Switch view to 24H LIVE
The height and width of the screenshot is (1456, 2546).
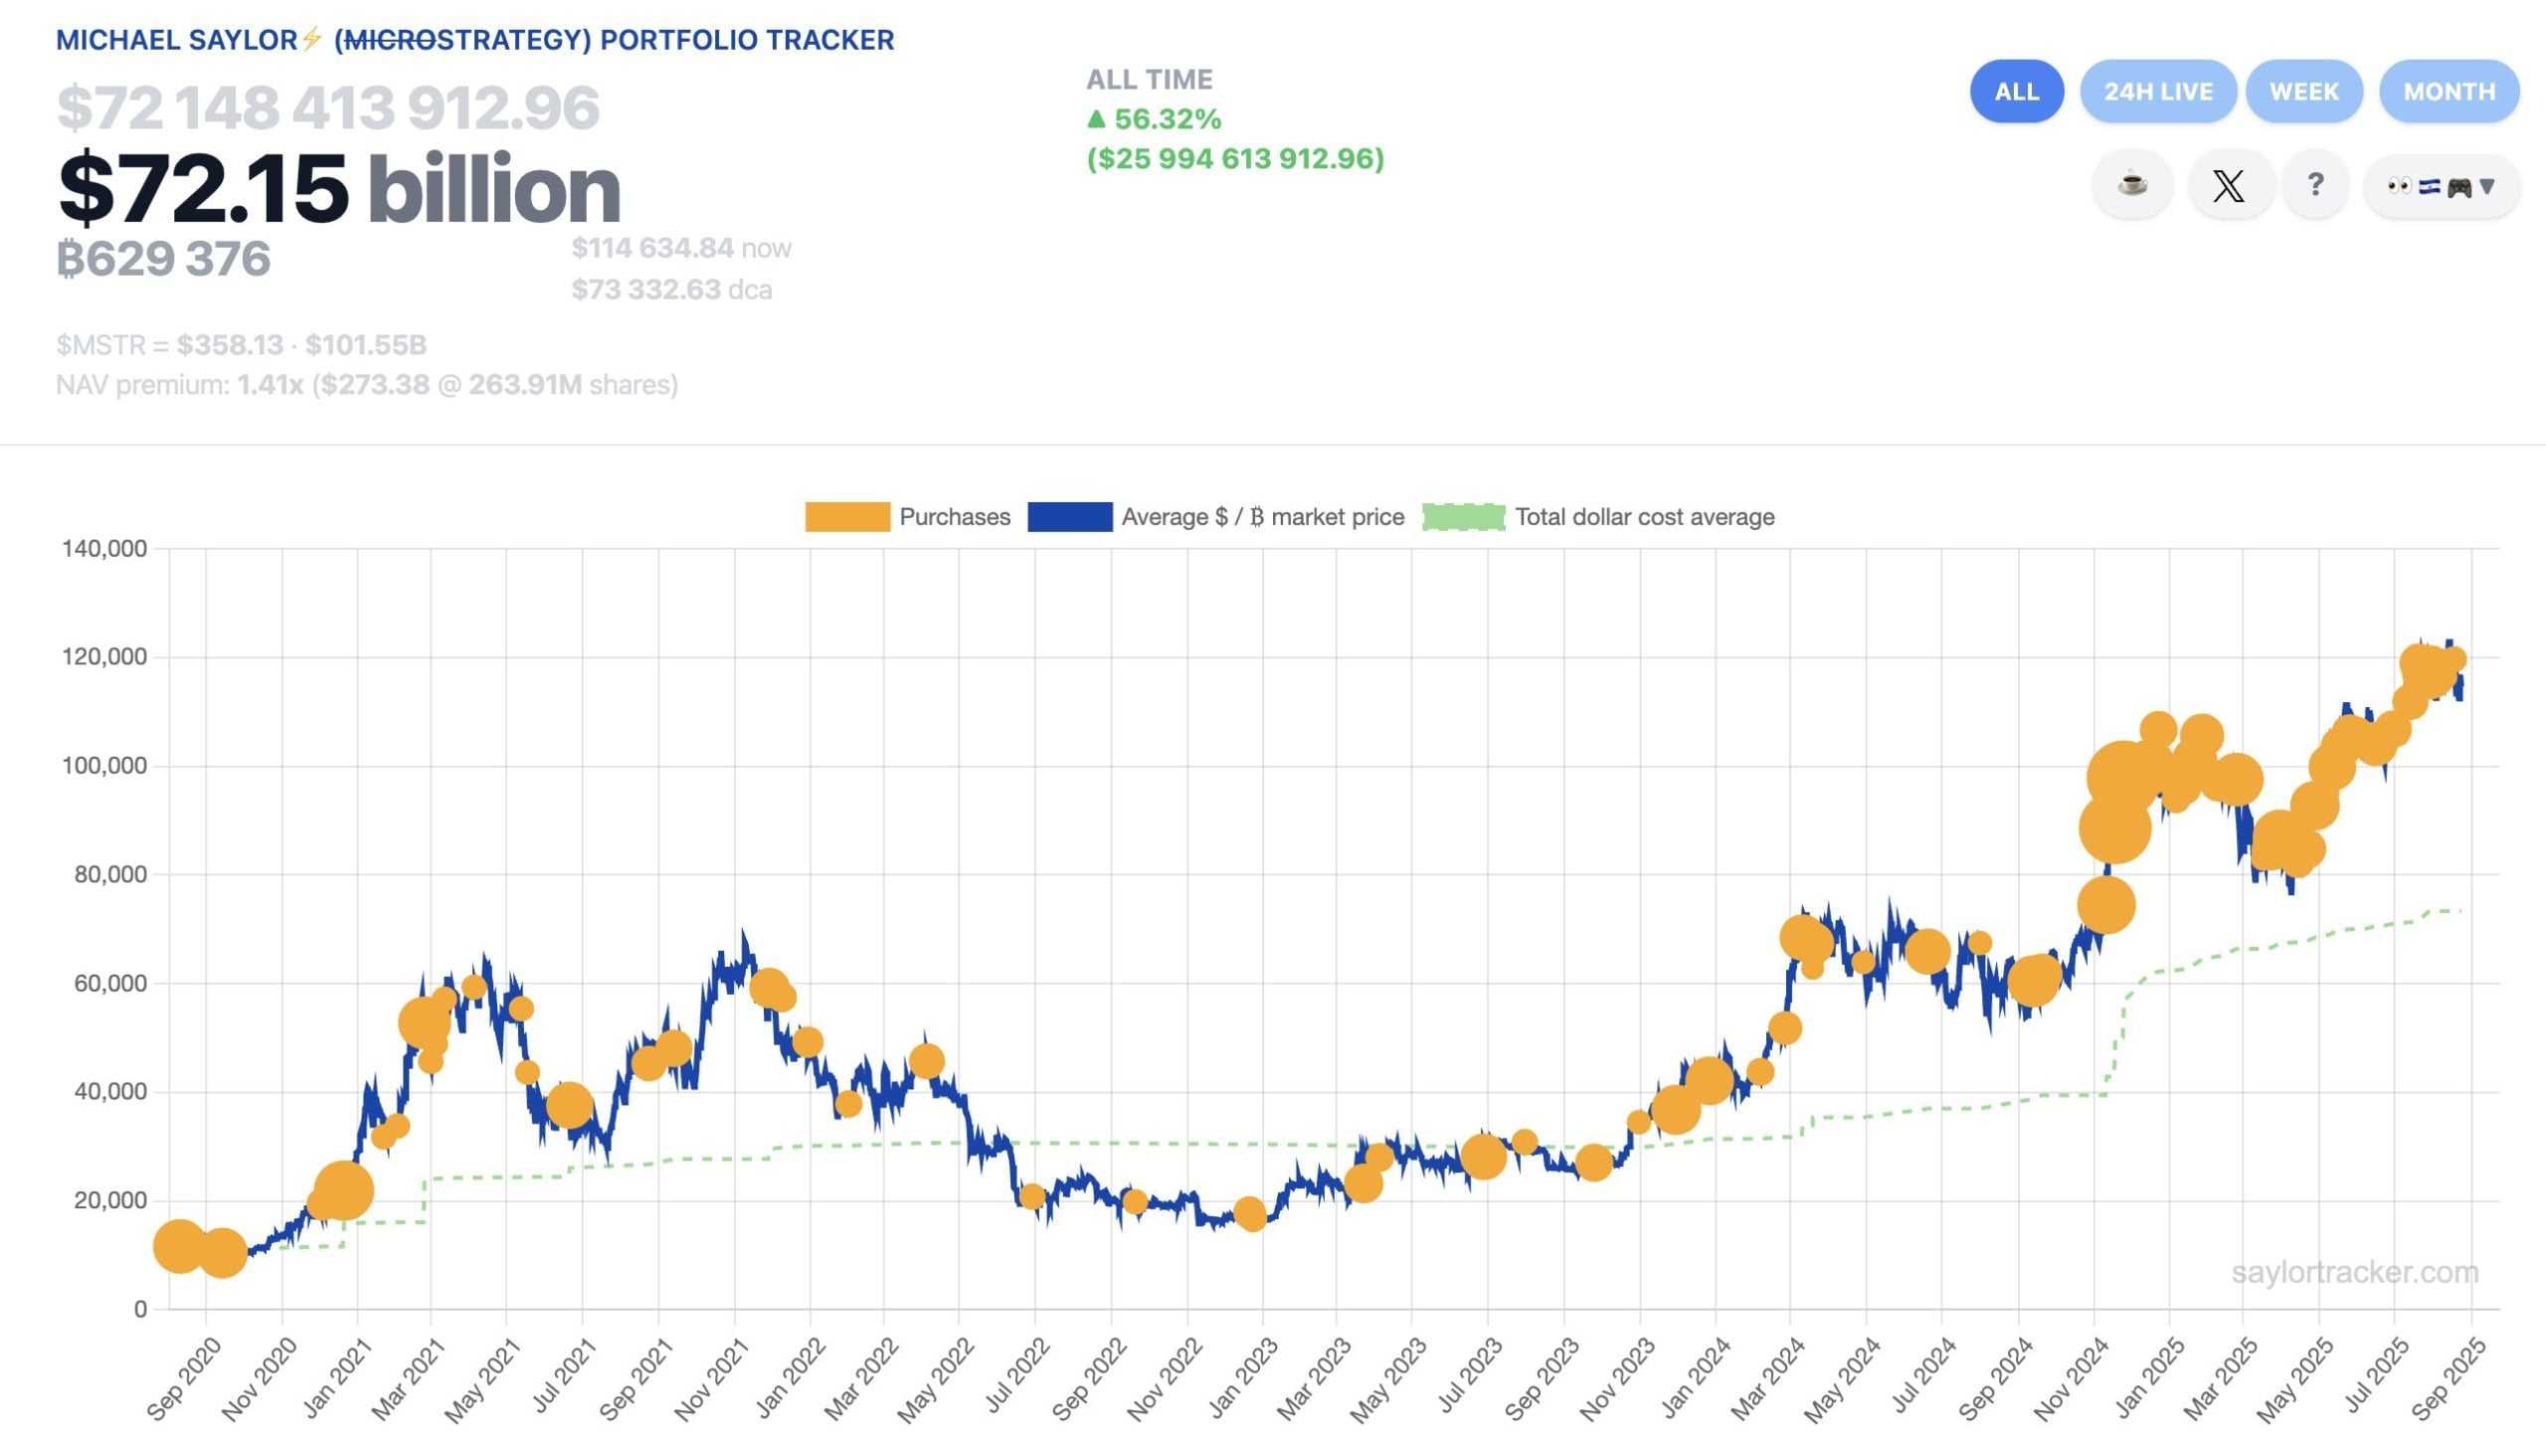pyautogui.click(x=2158, y=91)
